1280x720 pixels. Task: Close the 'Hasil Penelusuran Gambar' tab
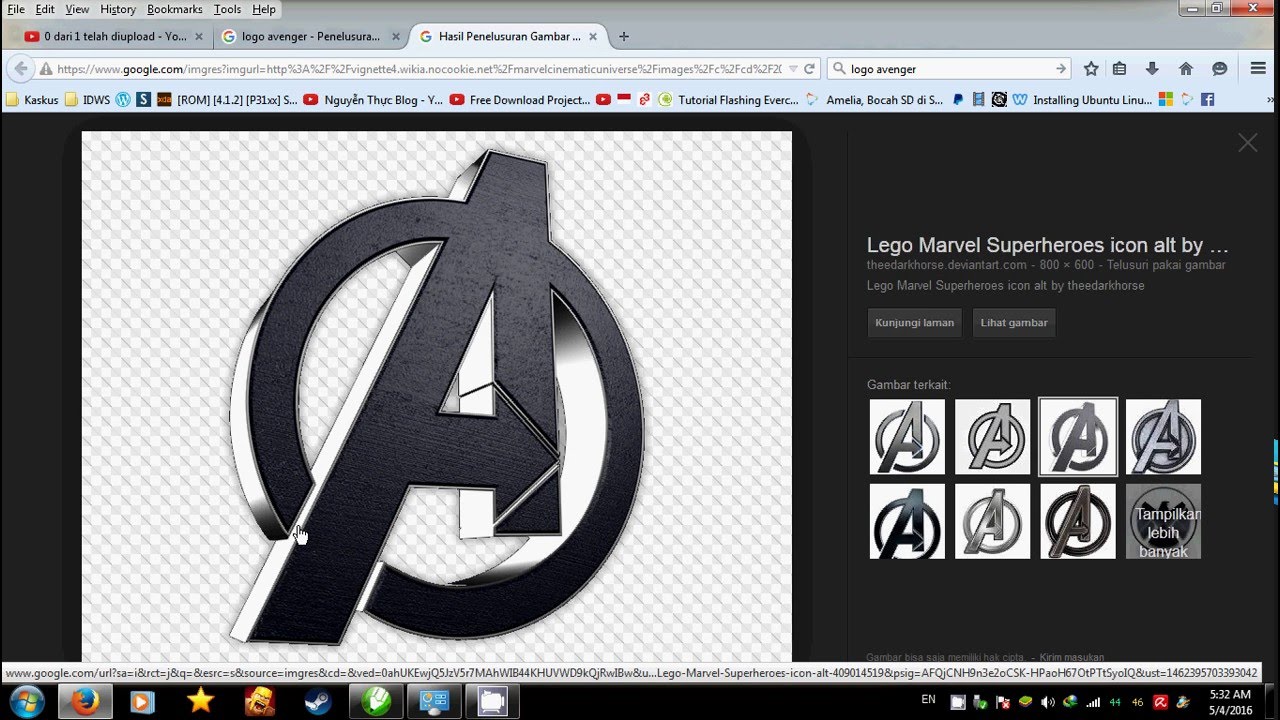(593, 37)
